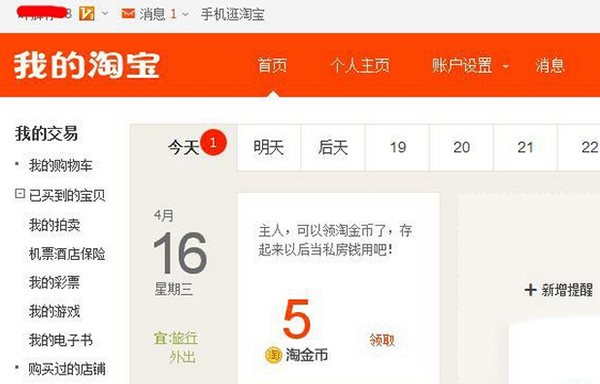Select the 20 date tab
This screenshot has height=384, width=600.
461,147
